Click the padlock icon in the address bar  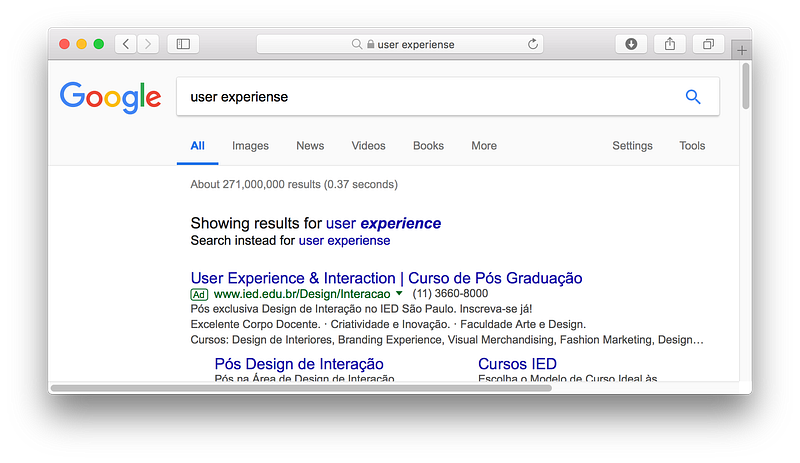(x=371, y=44)
